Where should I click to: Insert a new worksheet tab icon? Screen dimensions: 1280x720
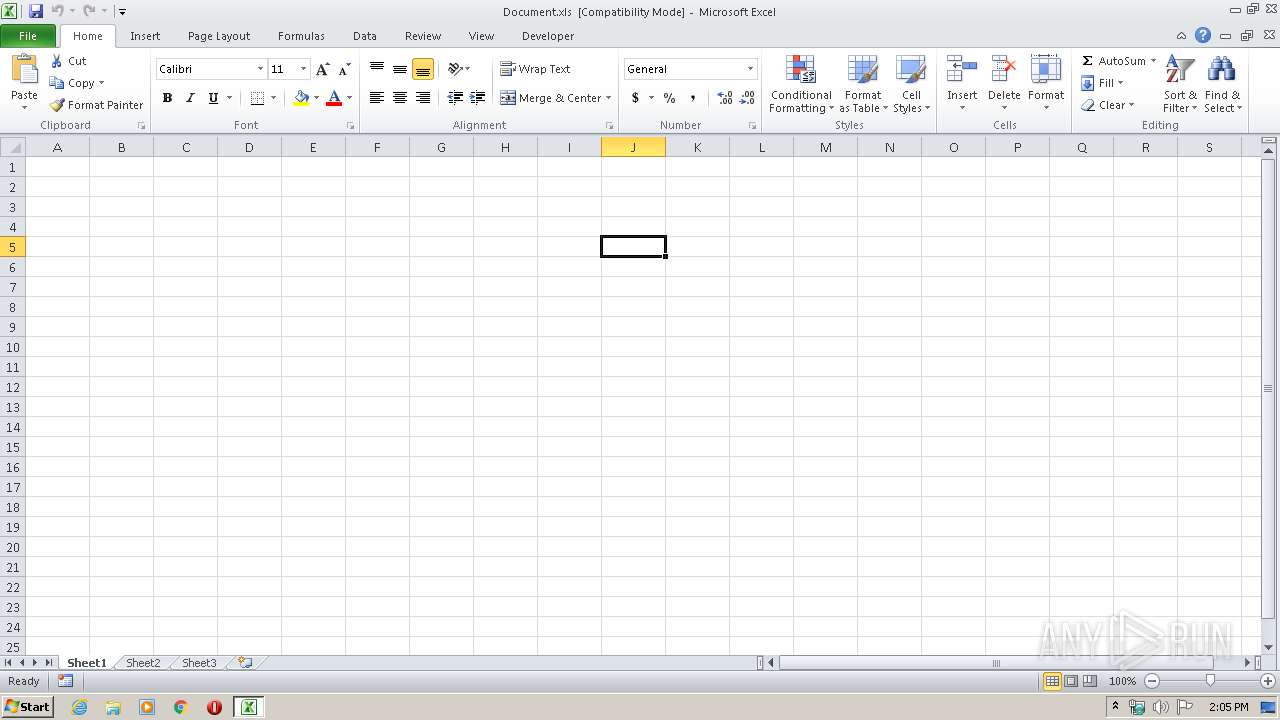click(245, 662)
